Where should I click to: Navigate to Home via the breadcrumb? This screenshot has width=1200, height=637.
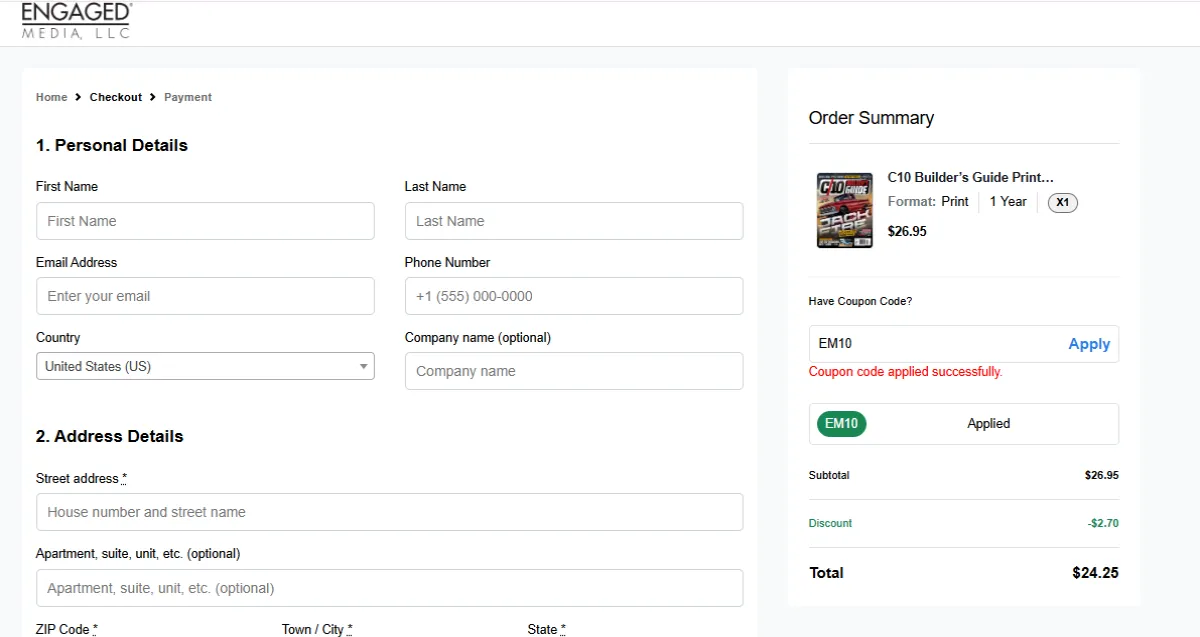point(51,97)
